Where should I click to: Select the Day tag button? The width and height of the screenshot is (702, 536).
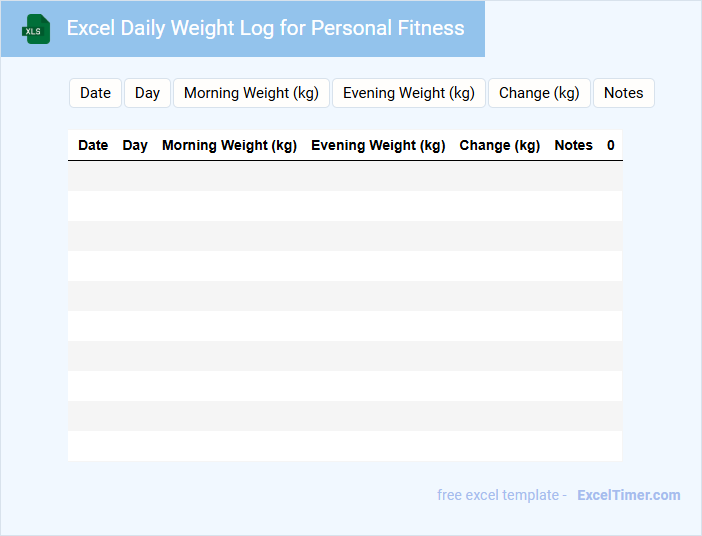[147, 93]
